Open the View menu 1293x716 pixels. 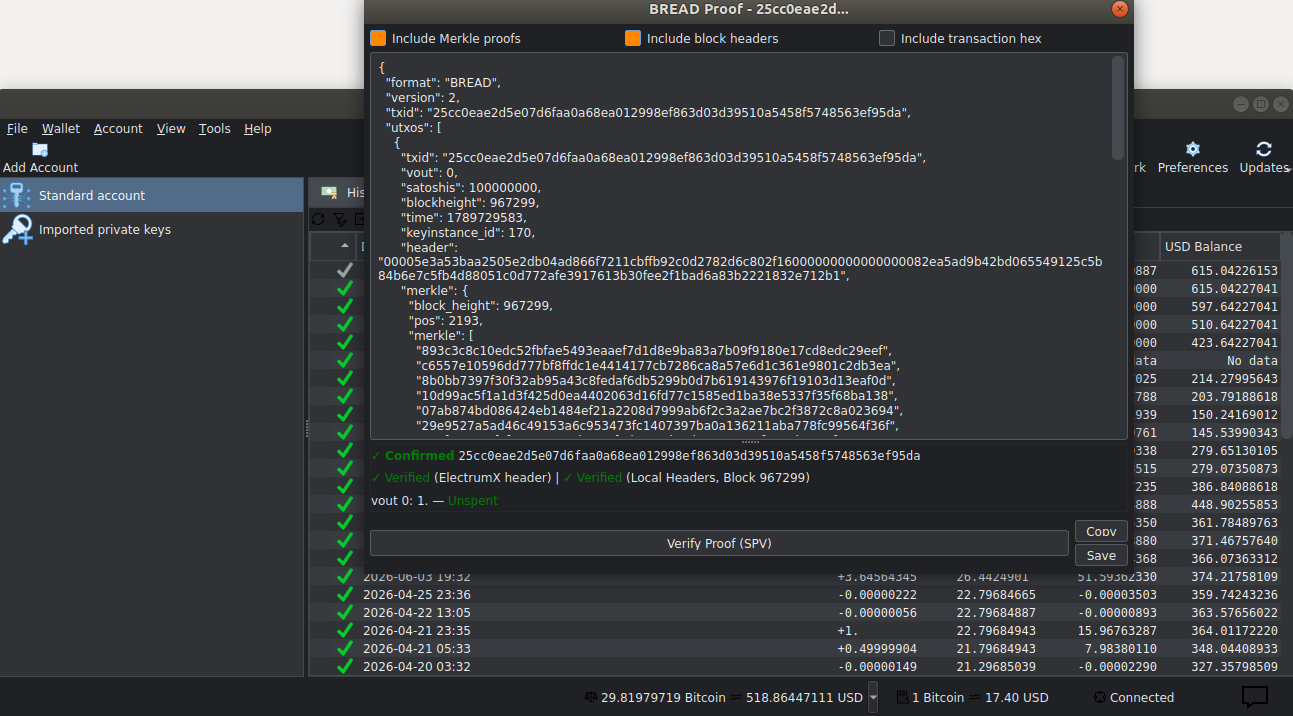(171, 128)
